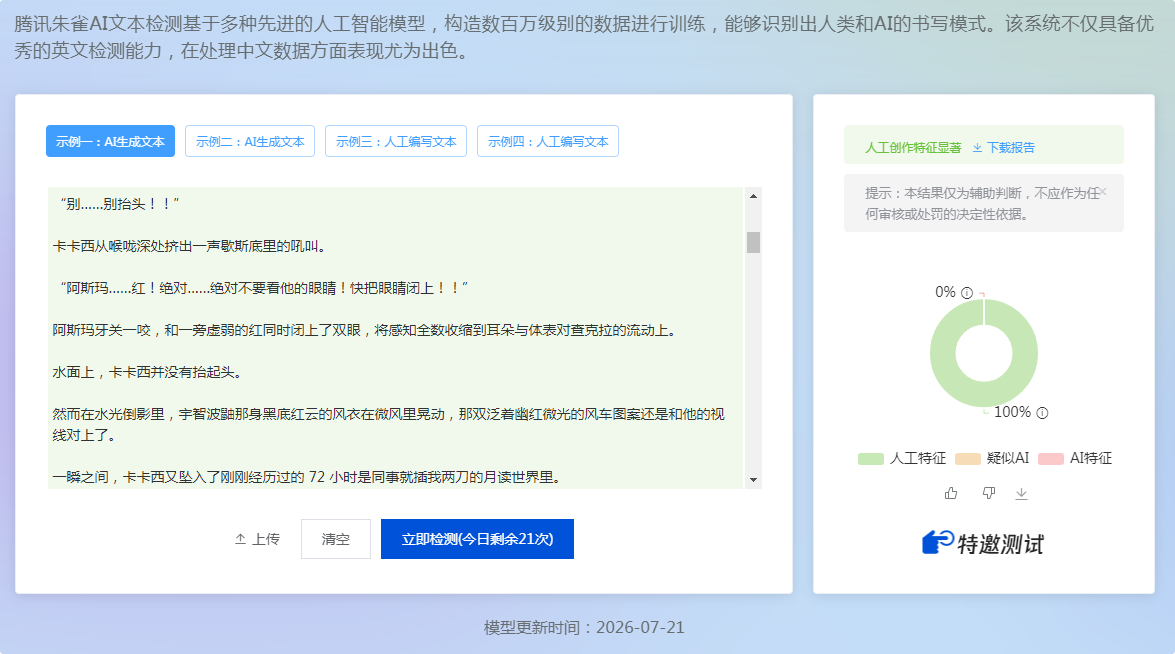This screenshot has width=1175, height=654.
Task: Click scrollbar up arrow in text area
Action: click(753, 196)
